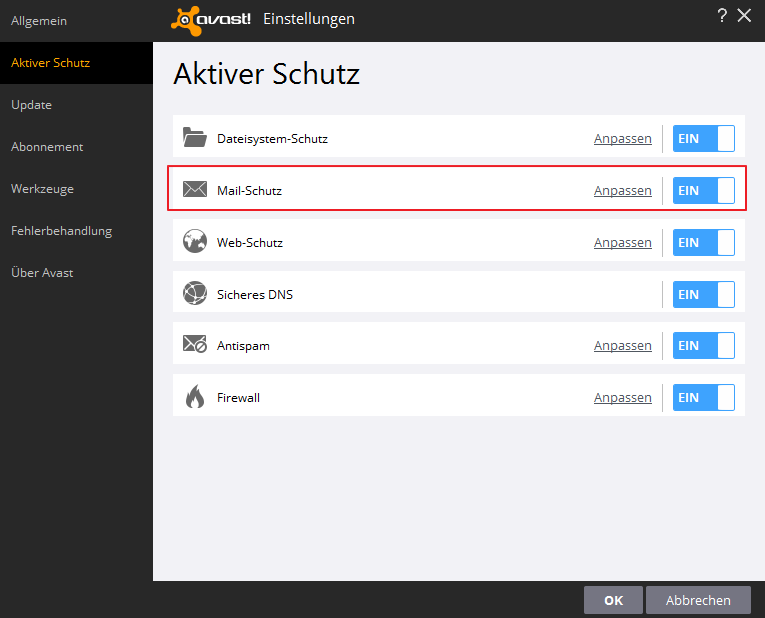
Task: Click the Firewall flame icon
Action: click(x=195, y=396)
